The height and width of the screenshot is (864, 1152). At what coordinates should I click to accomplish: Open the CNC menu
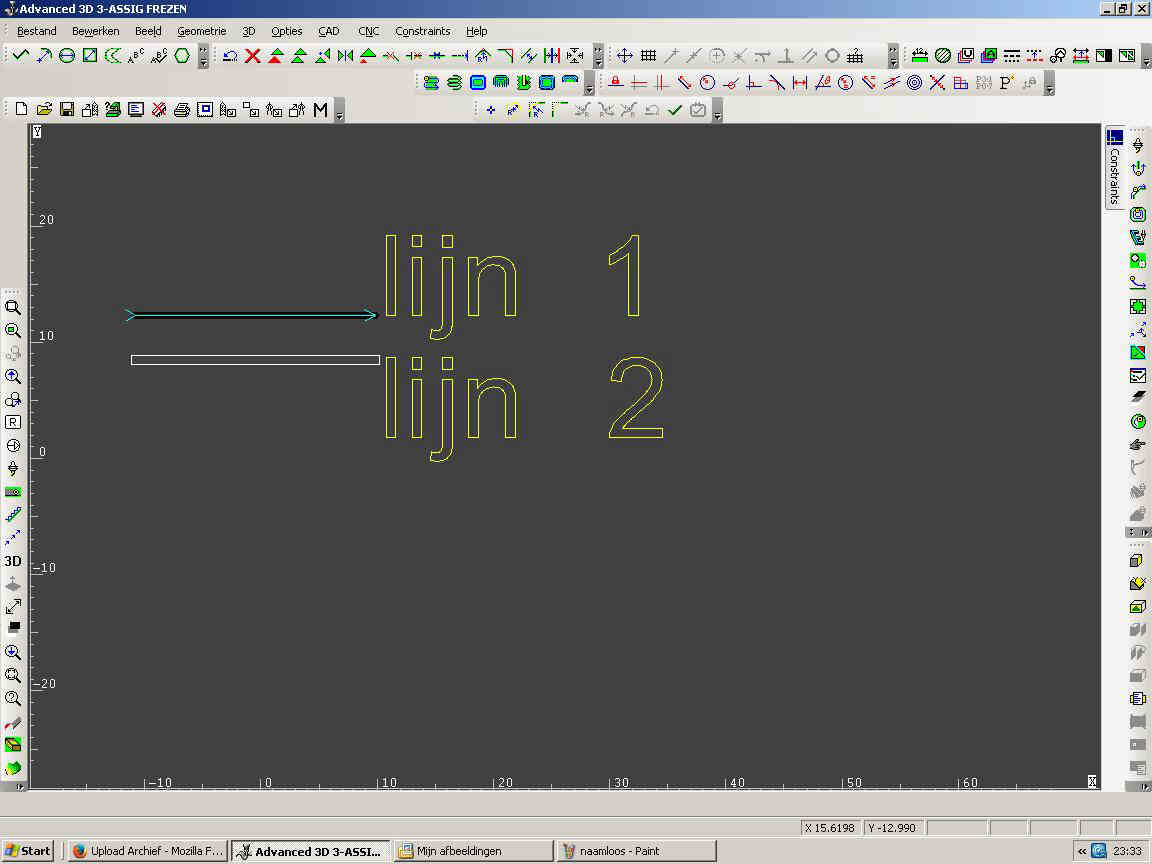368,31
